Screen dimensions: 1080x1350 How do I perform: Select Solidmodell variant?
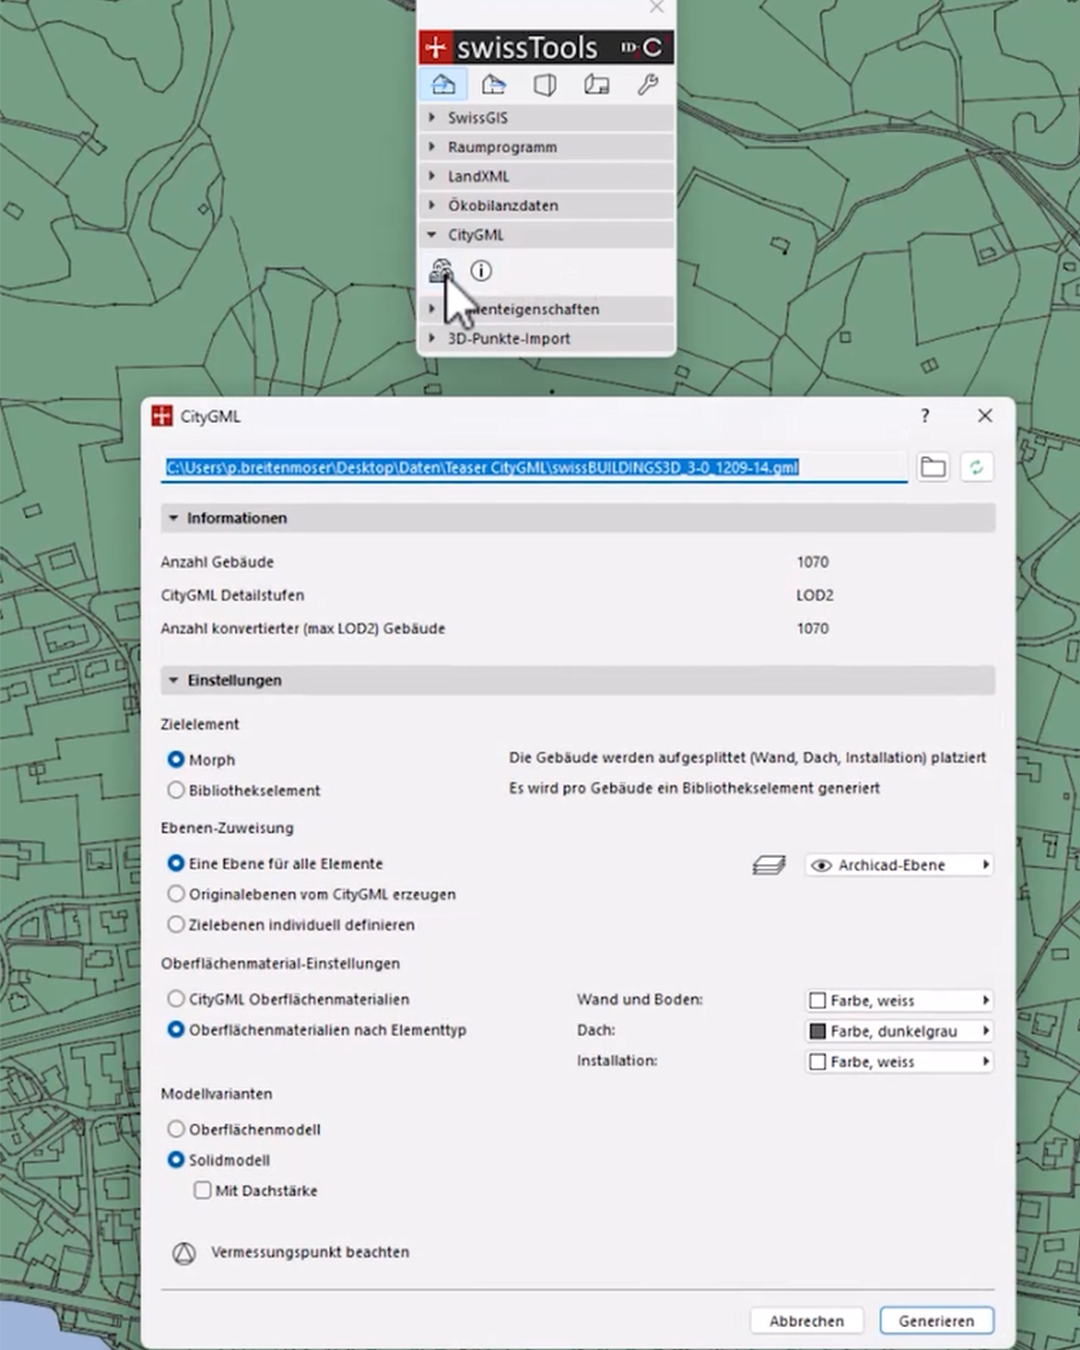tap(176, 1160)
